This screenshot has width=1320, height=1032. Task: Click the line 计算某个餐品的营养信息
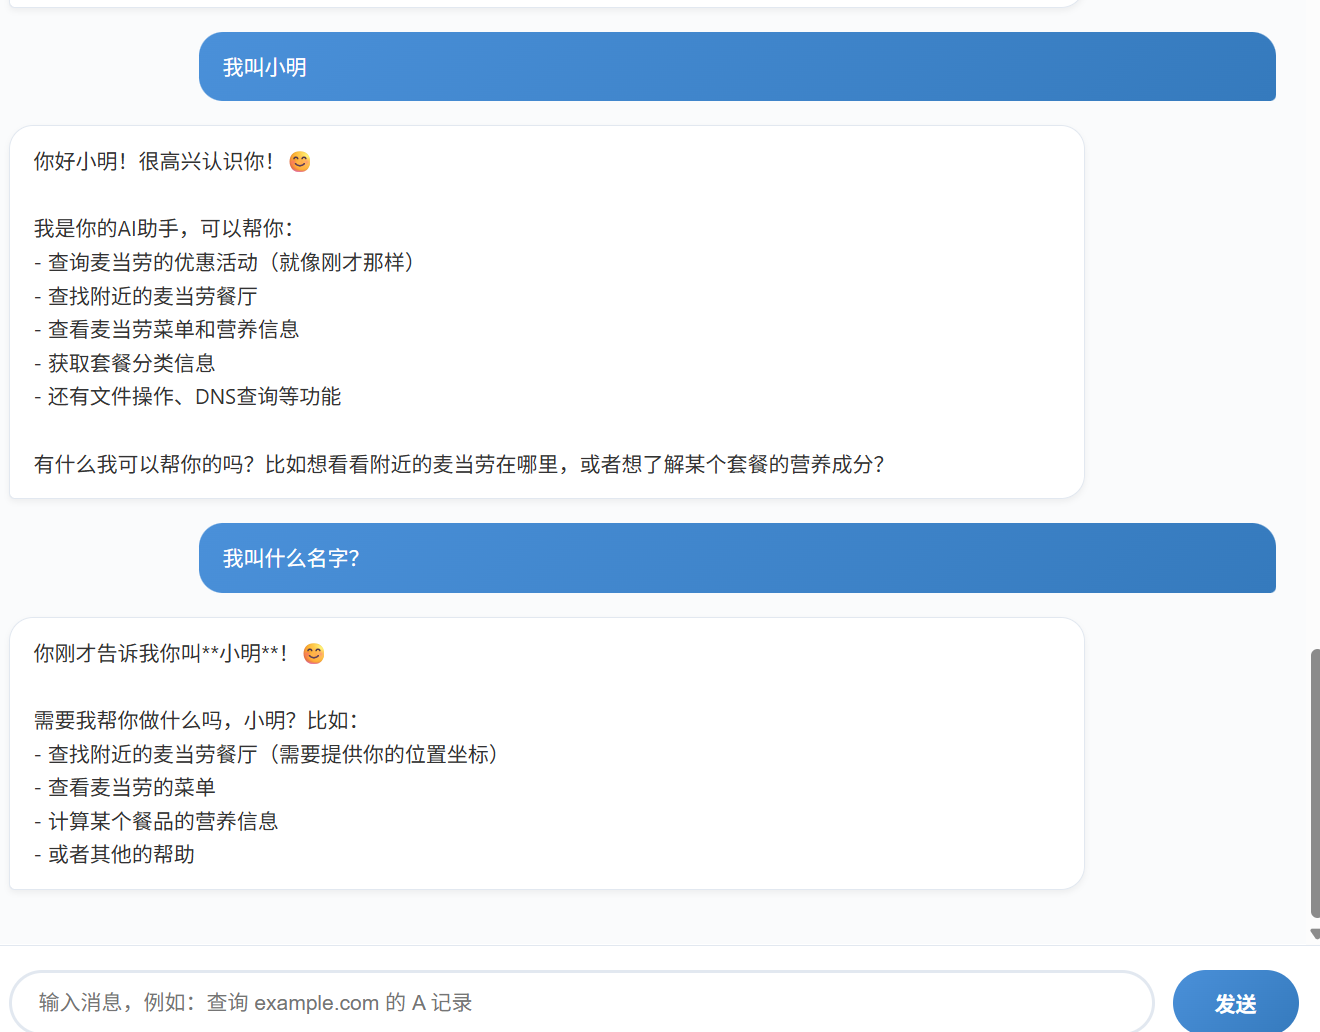pos(156,822)
